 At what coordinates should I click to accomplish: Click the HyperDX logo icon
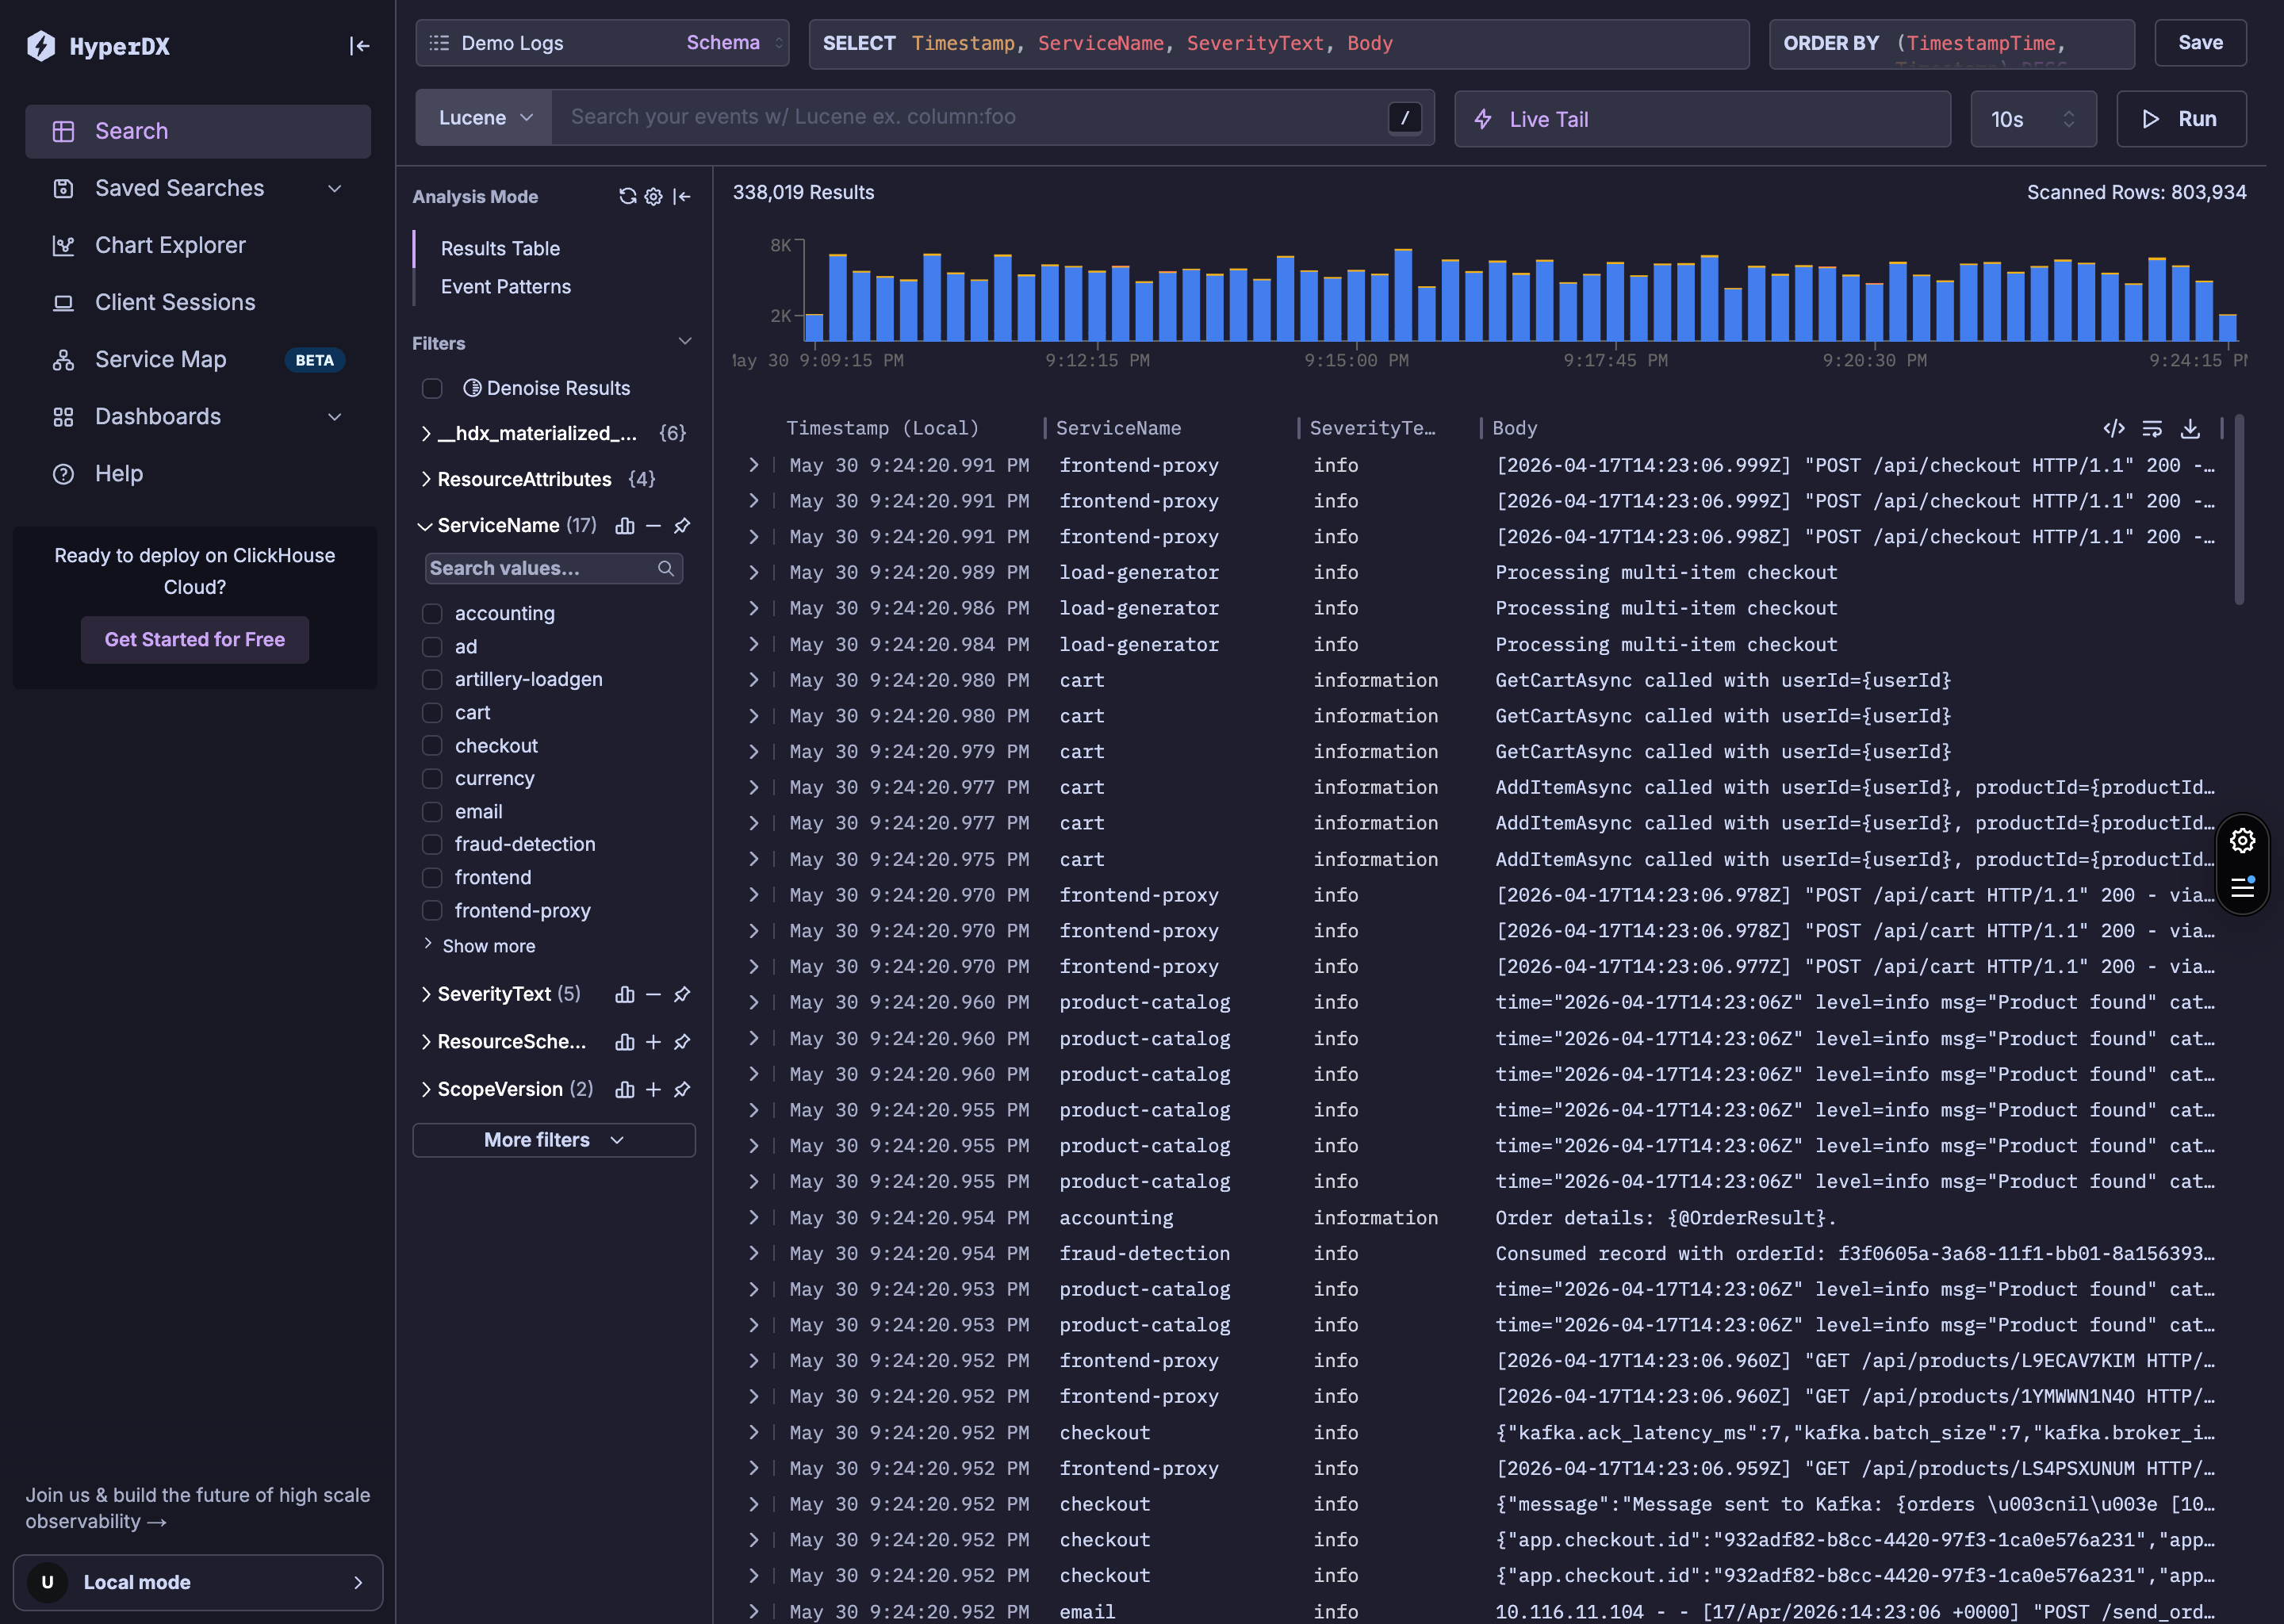(41, 46)
